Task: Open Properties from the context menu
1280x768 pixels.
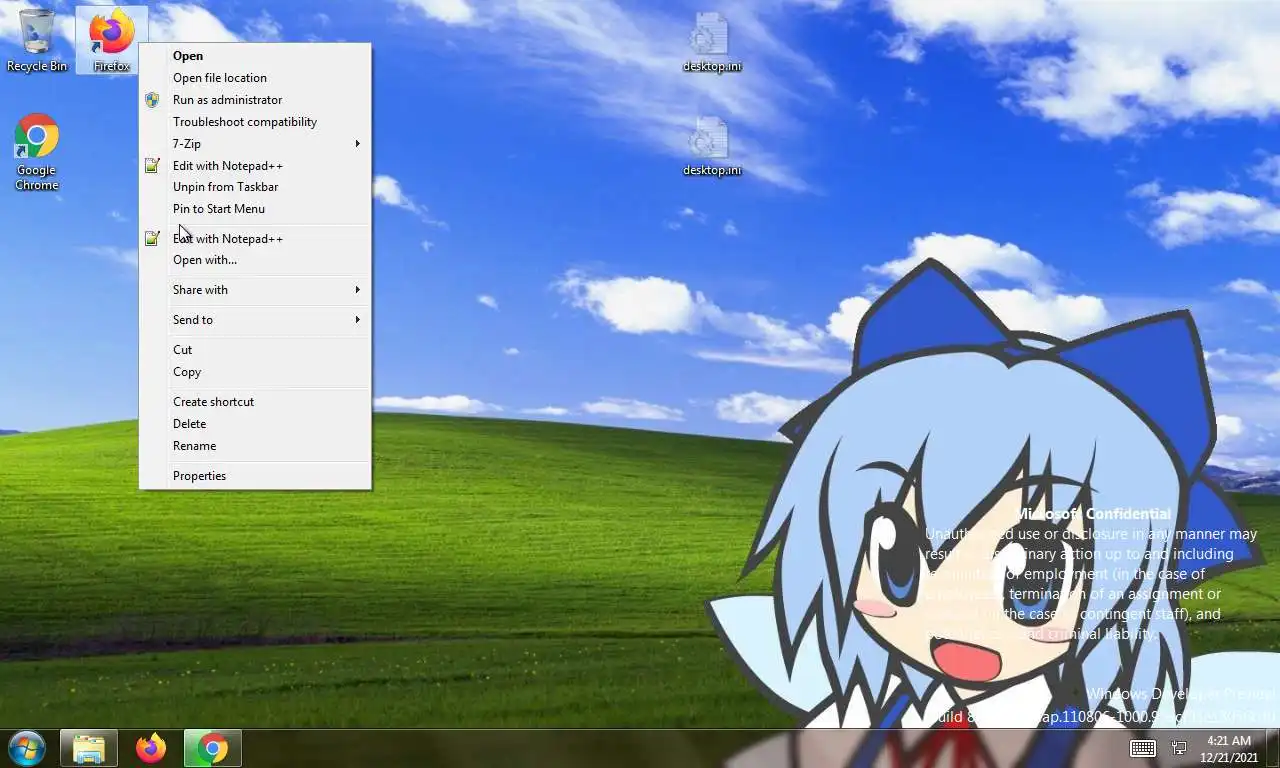Action: click(x=255, y=476)
